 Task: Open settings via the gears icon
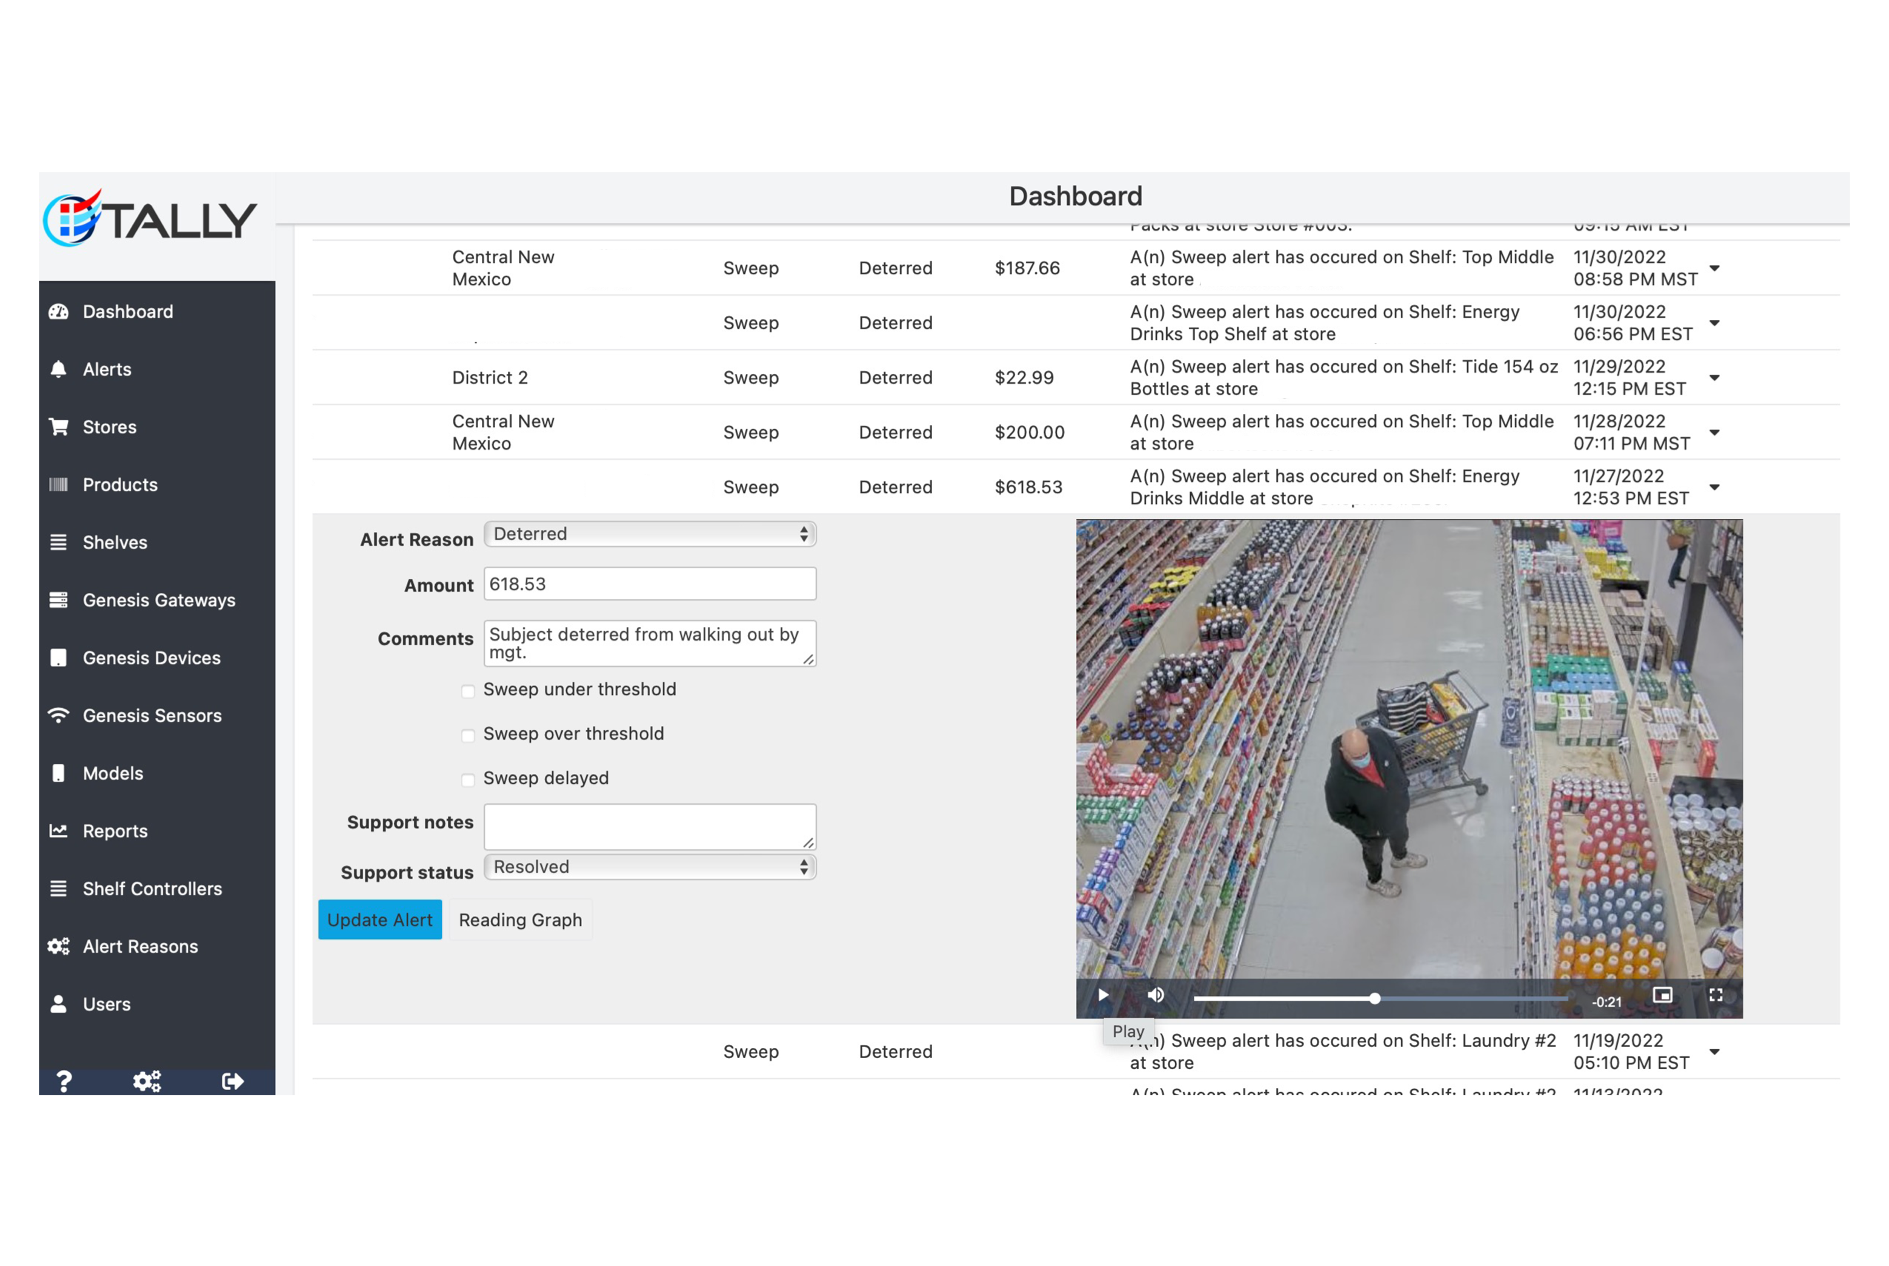(147, 1081)
